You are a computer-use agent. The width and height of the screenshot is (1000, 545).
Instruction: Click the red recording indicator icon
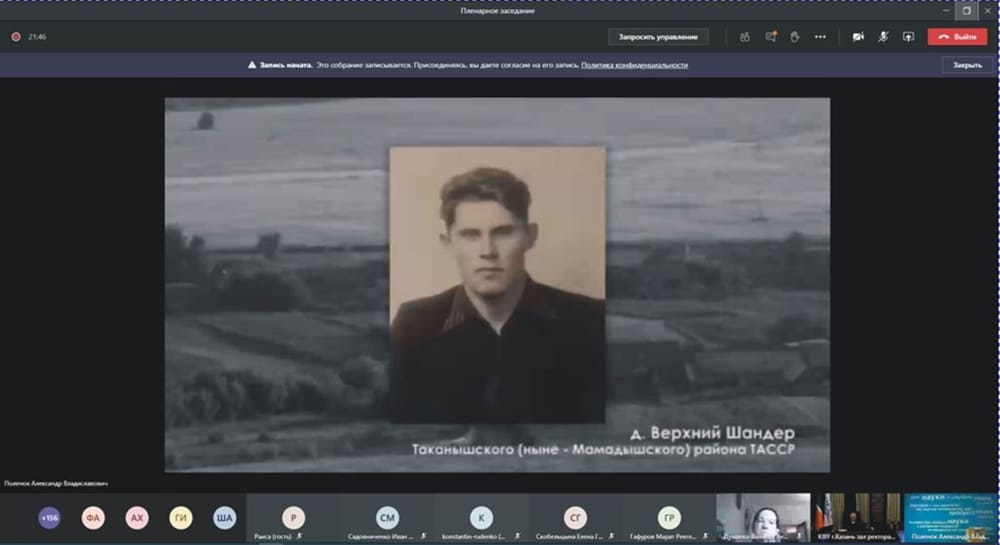coord(15,37)
